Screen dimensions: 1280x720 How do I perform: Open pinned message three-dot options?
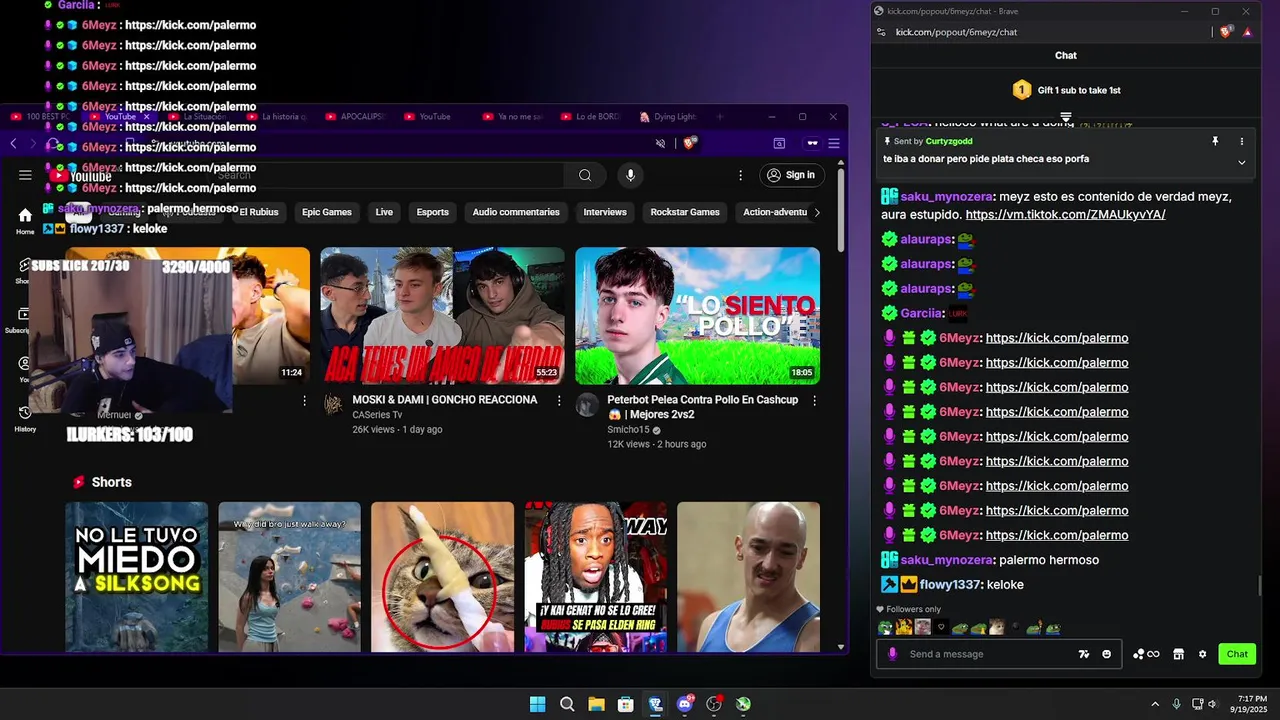tap(1242, 142)
